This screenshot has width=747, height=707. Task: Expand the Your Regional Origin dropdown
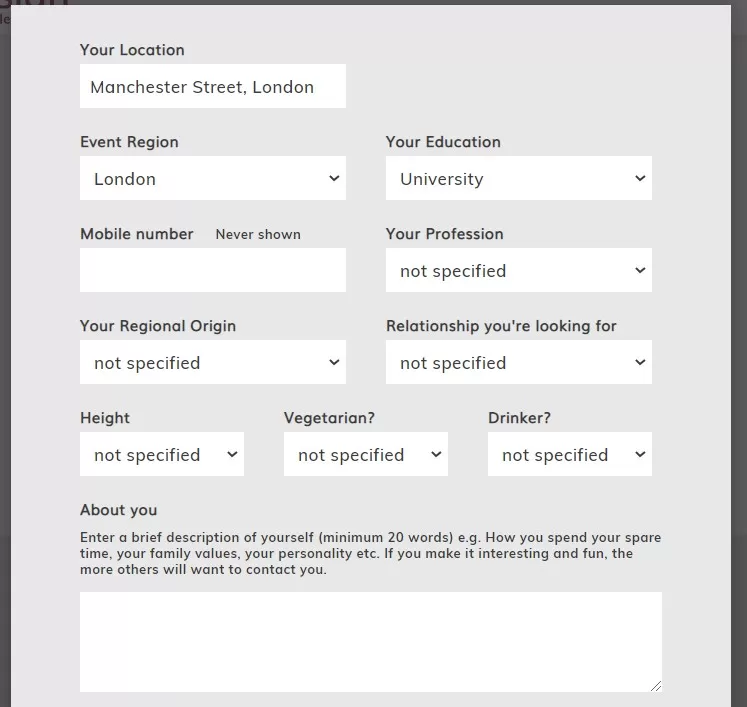[x=212, y=363]
